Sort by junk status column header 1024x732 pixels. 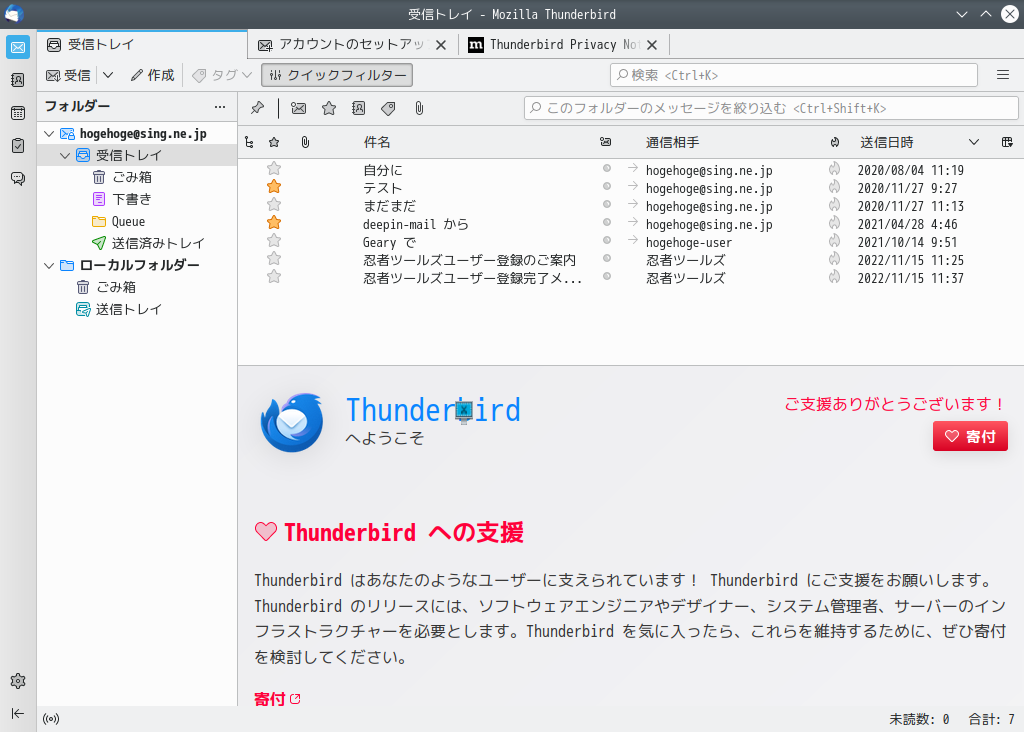pos(835,142)
